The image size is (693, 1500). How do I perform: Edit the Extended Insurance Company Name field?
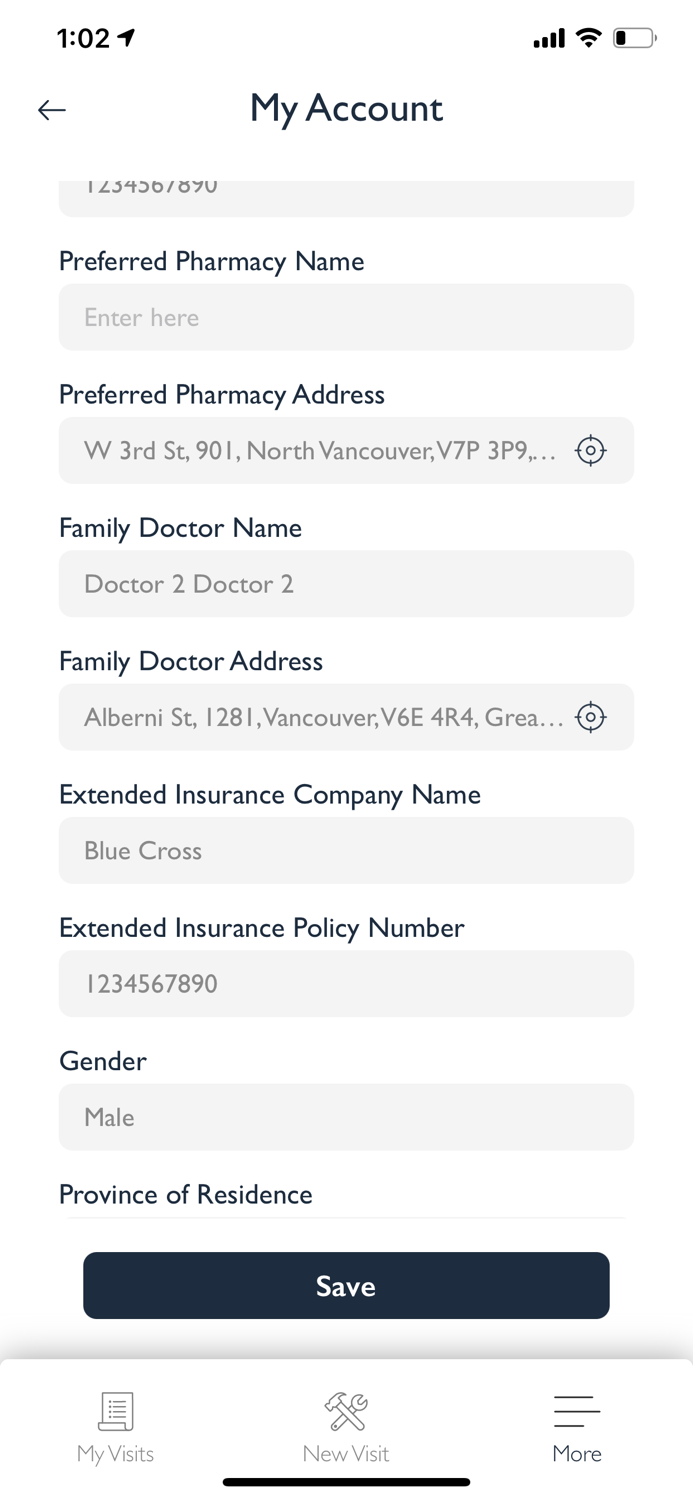tap(346, 851)
